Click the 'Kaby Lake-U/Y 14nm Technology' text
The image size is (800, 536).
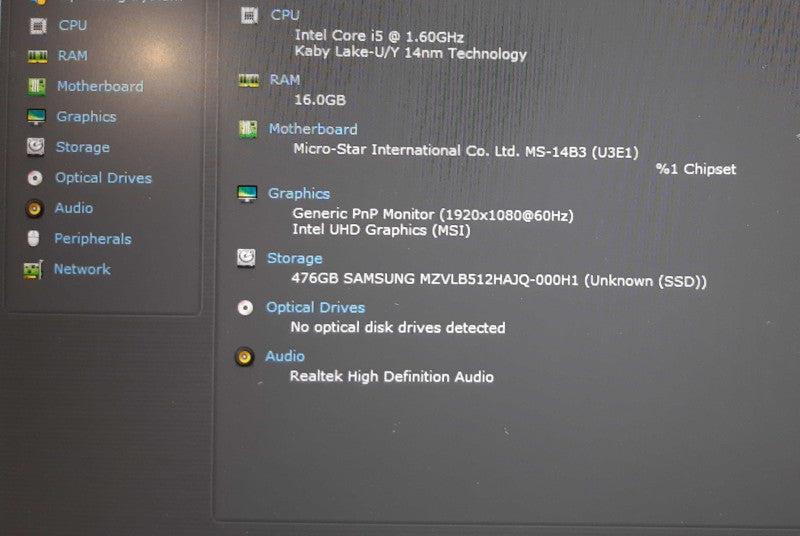tap(411, 53)
